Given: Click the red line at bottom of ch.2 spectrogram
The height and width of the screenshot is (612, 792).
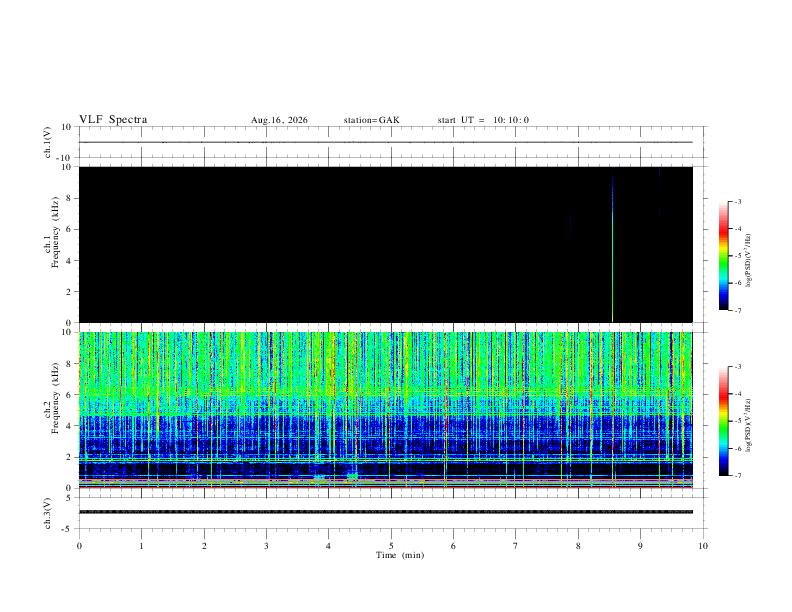Looking at the screenshot, I should (x=385, y=487).
